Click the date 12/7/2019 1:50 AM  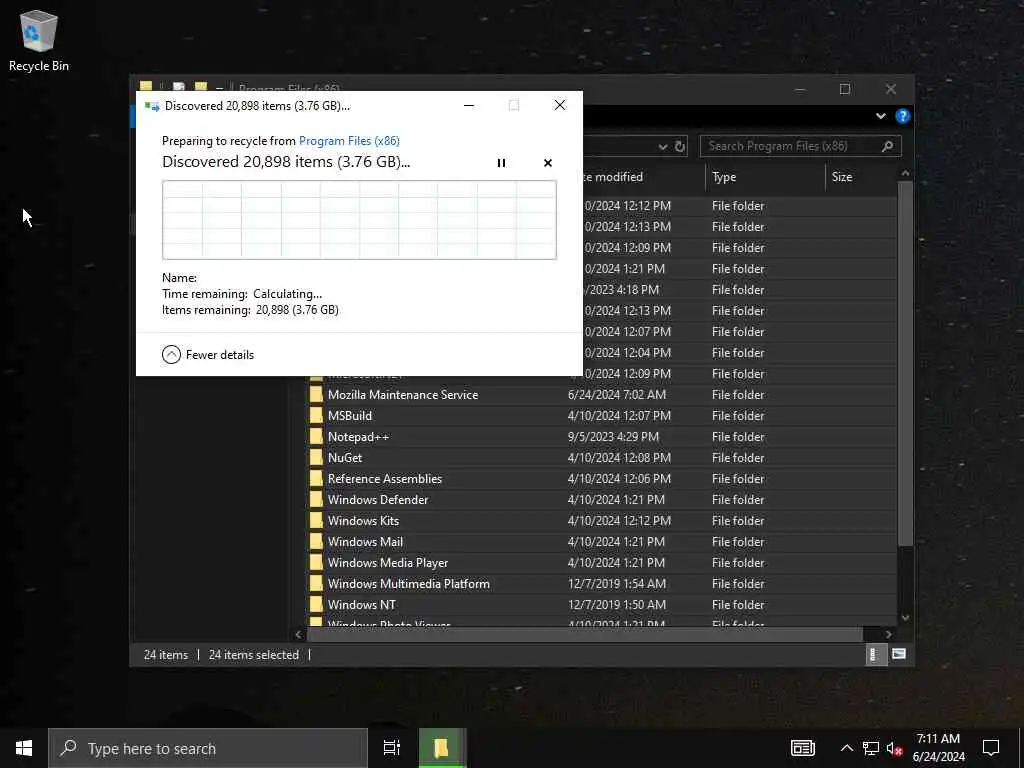tap(616, 605)
